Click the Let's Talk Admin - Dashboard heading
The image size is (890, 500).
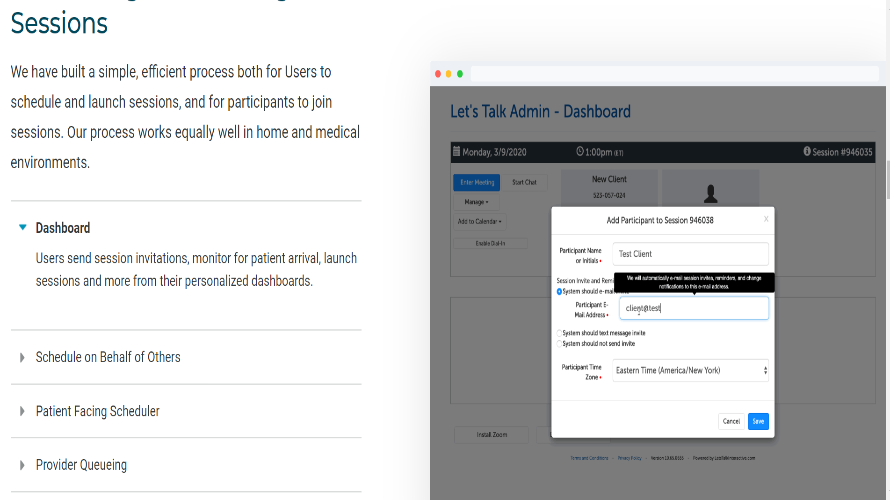(x=540, y=111)
